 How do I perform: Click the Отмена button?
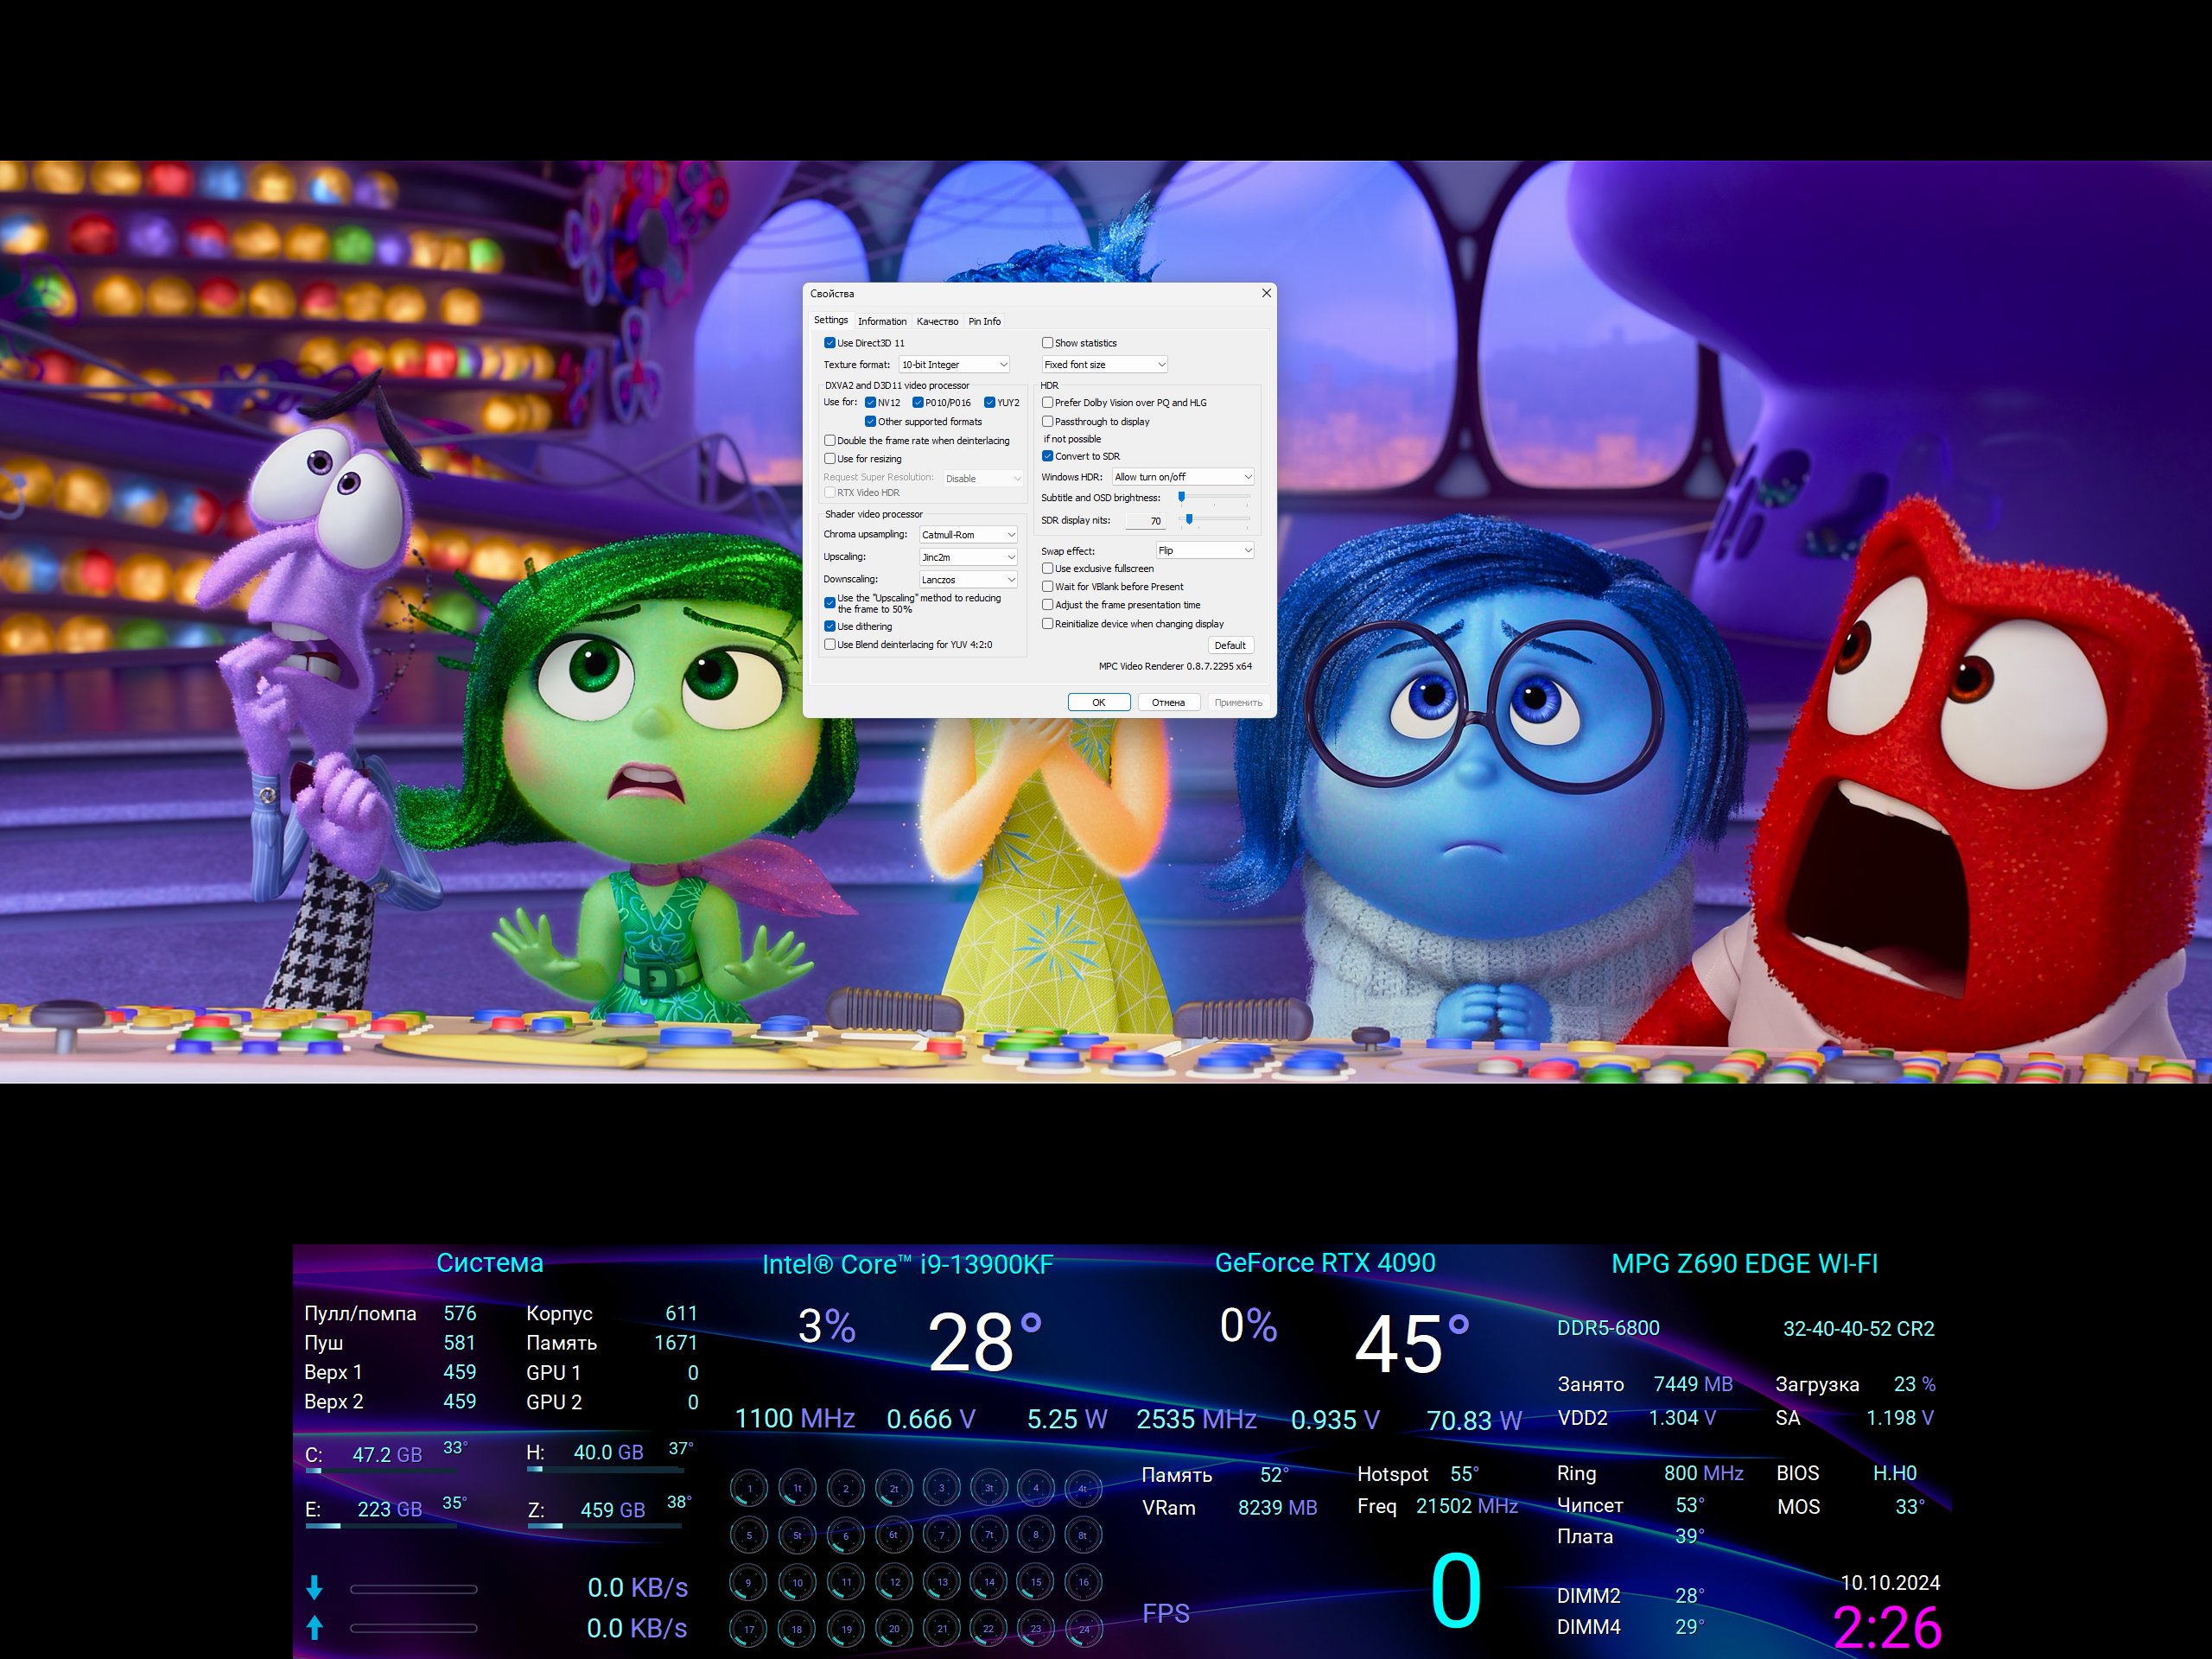pos(1167,702)
